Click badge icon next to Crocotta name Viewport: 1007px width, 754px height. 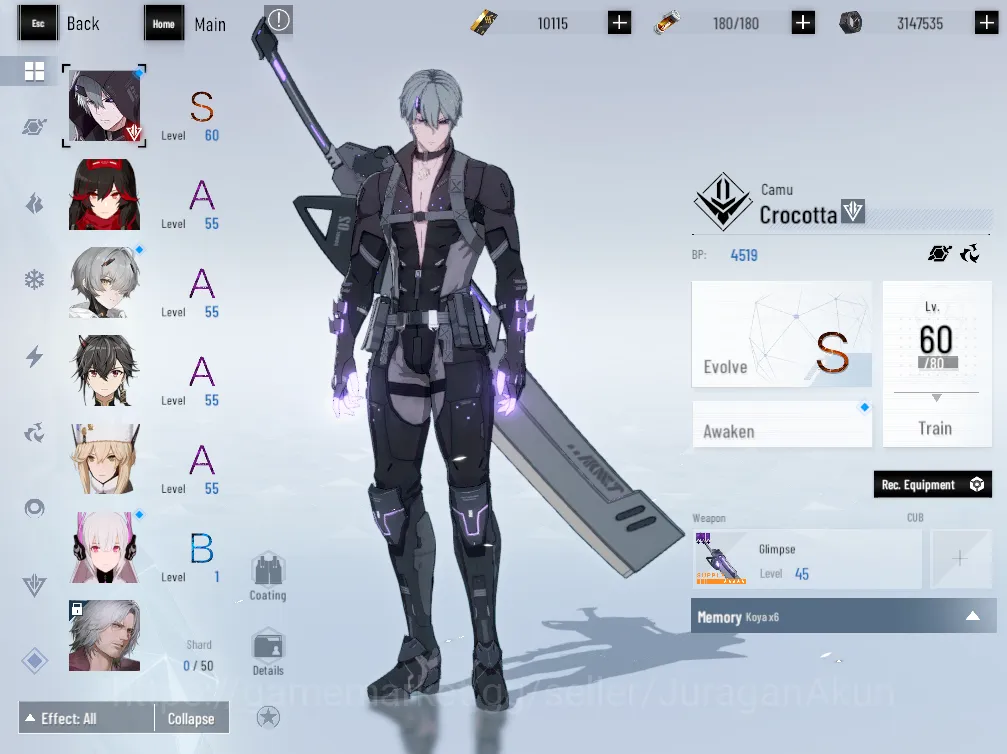853,211
